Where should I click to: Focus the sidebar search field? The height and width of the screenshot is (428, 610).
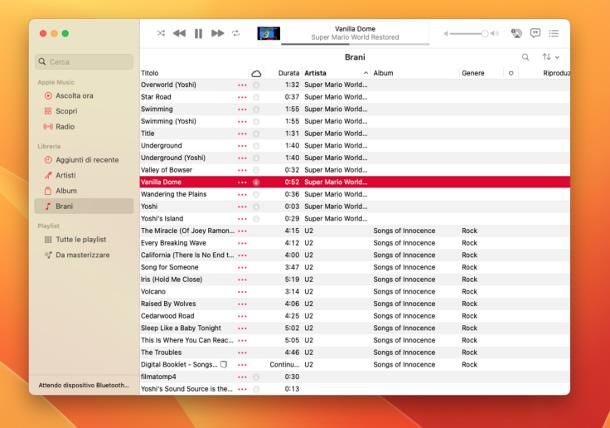click(84, 62)
